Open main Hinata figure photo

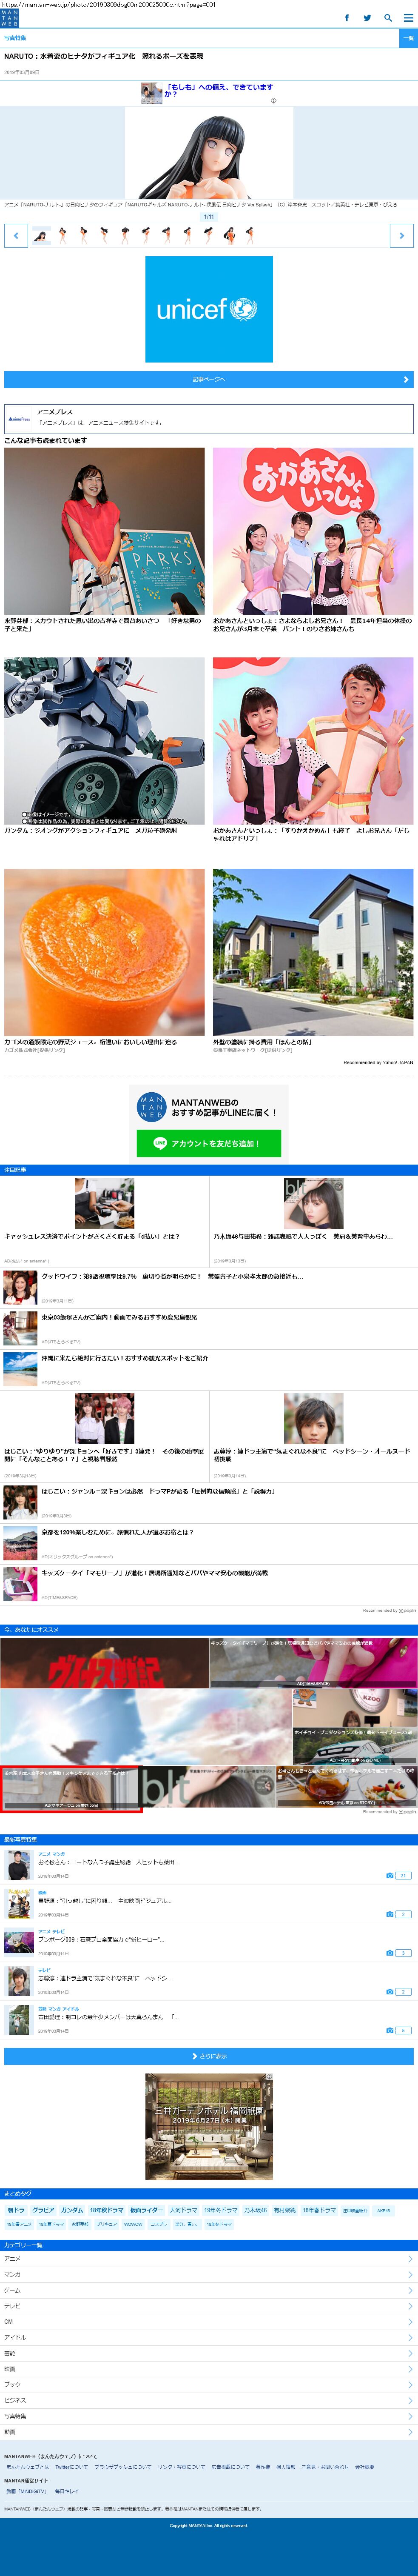209,153
